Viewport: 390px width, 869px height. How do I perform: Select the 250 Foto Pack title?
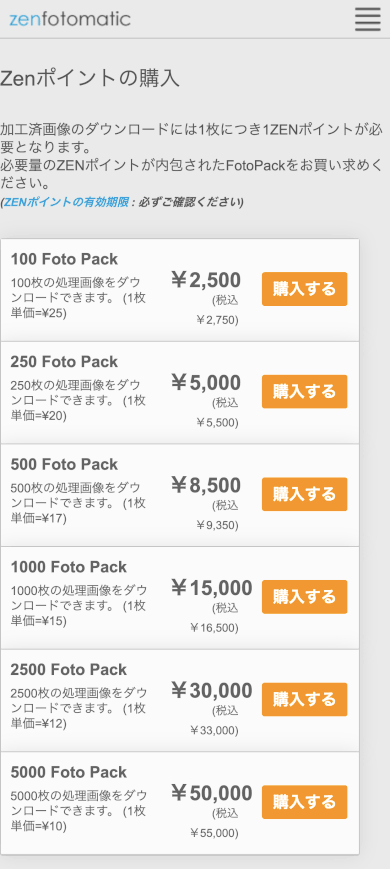click(64, 362)
